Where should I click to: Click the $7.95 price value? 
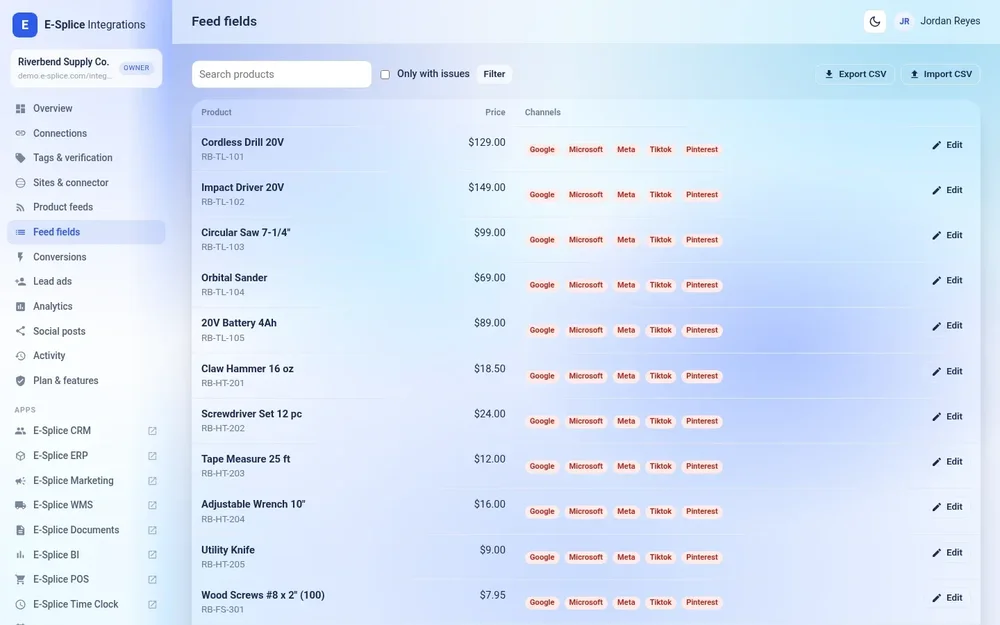coord(492,595)
